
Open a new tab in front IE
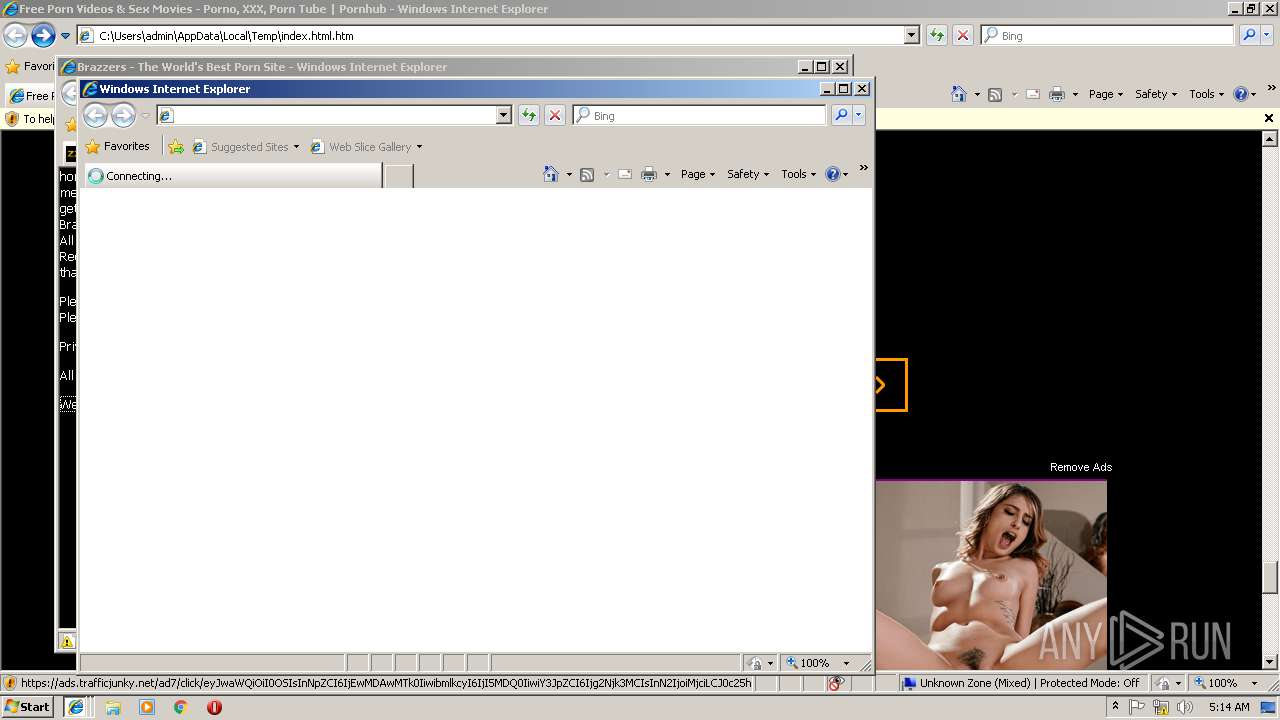pyautogui.click(x=399, y=176)
